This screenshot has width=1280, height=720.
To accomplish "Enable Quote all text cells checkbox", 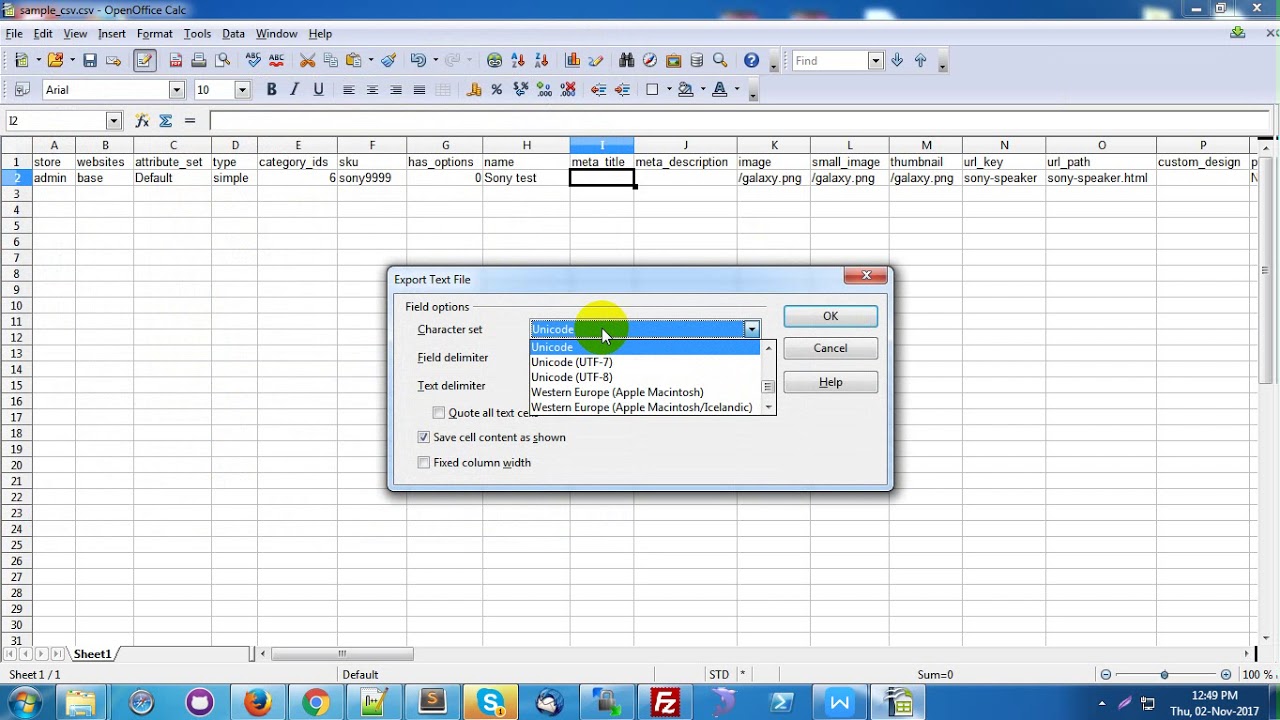I will [439, 412].
